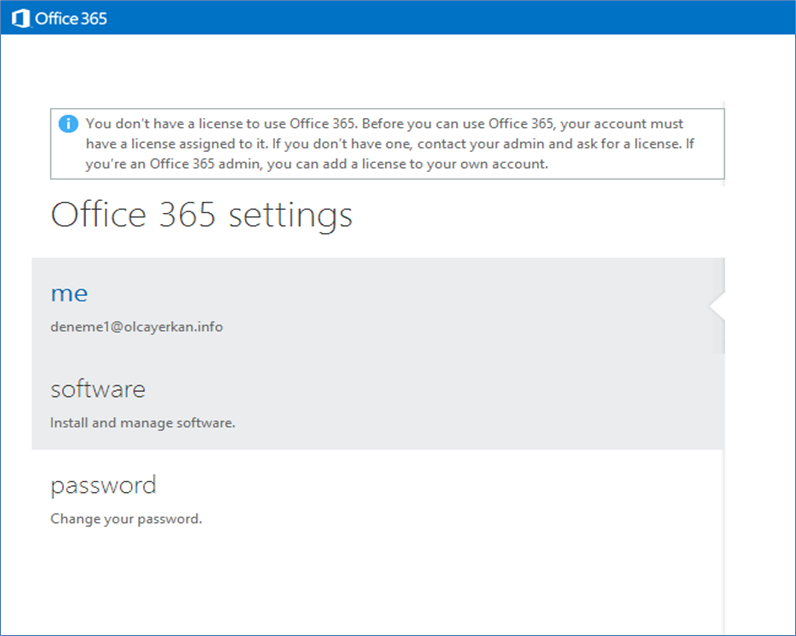Viewport: 796px width, 636px height.
Task: Click 'Change your password.' description
Action: 126,519
